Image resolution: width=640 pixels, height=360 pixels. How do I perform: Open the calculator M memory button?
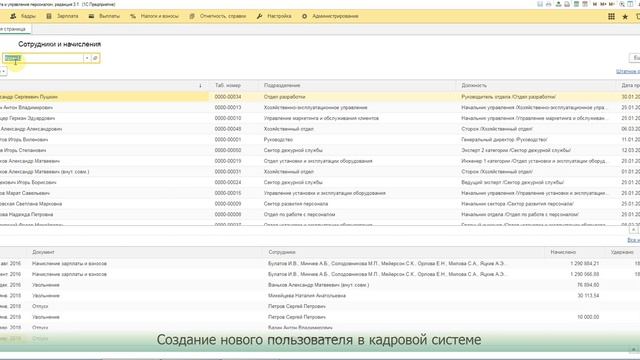[595, 4]
